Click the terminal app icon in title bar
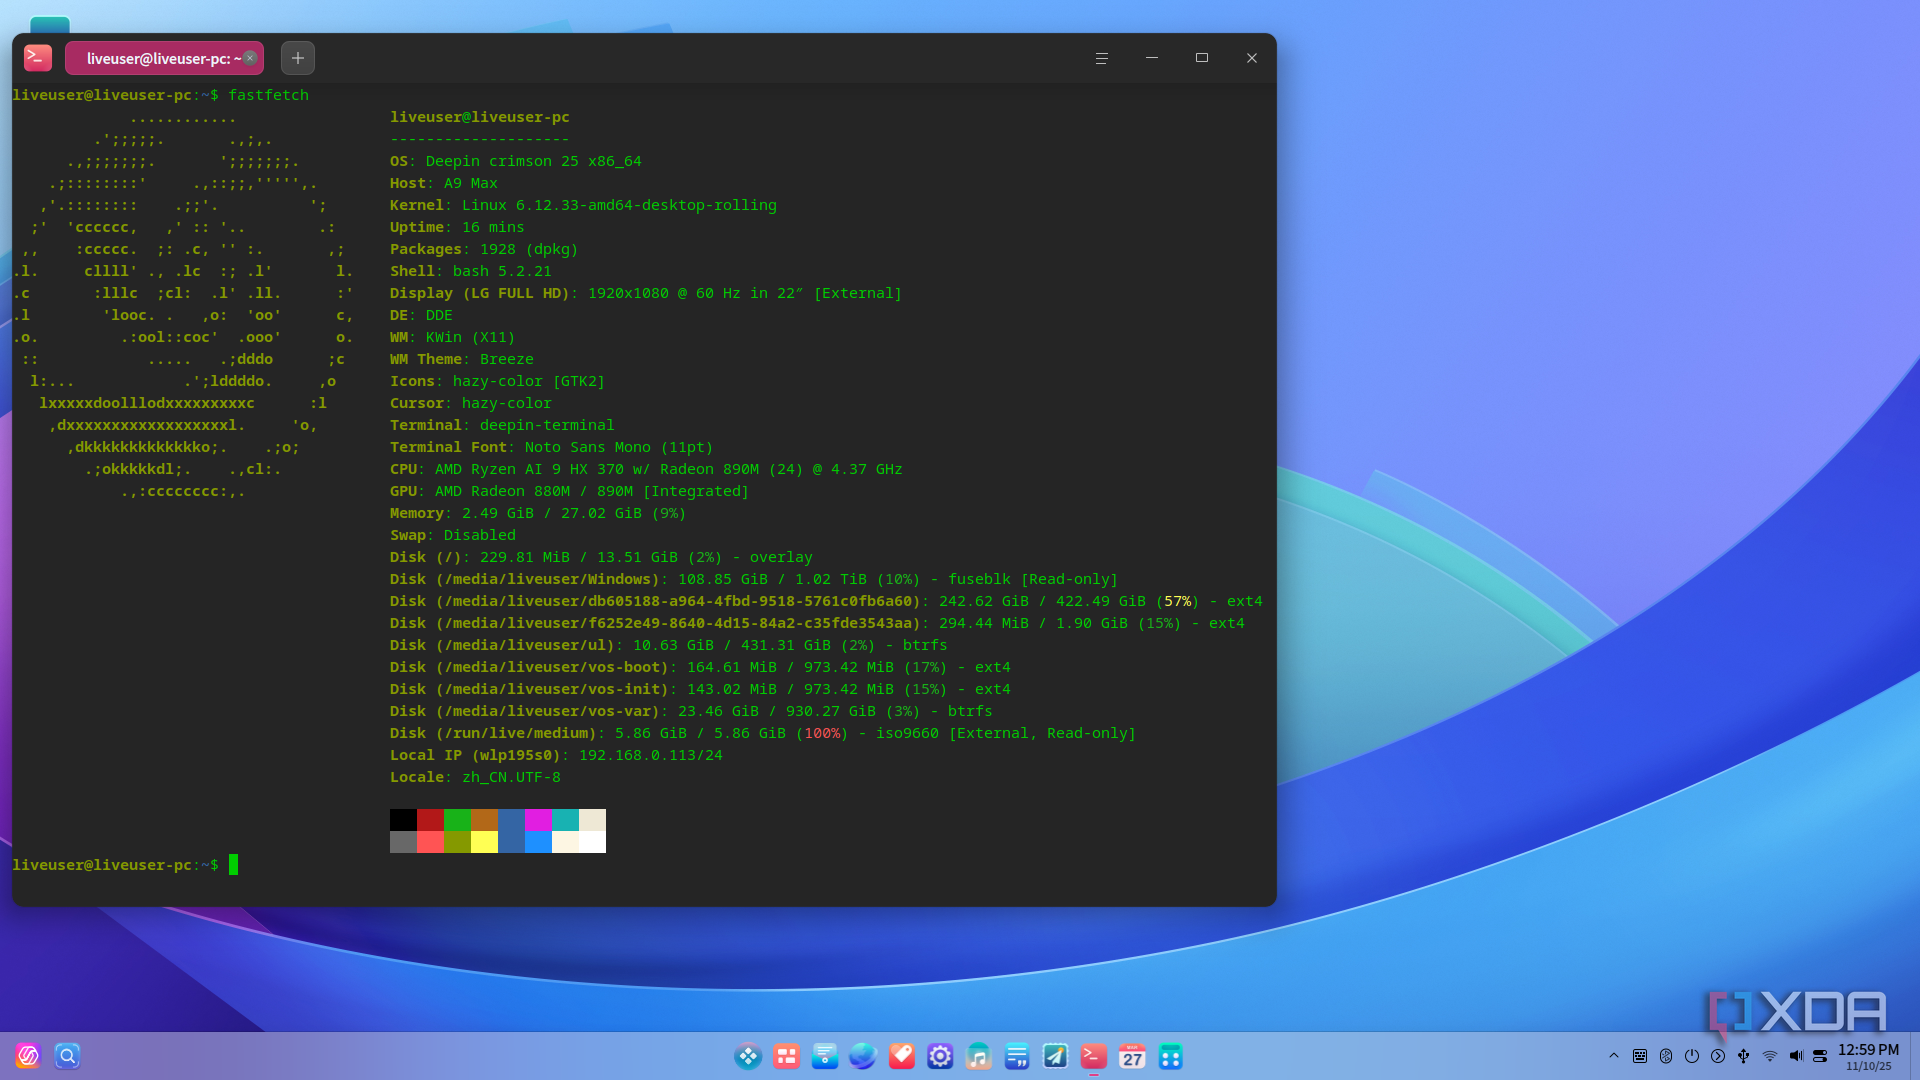The width and height of the screenshot is (1920, 1080). click(x=38, y=58)
